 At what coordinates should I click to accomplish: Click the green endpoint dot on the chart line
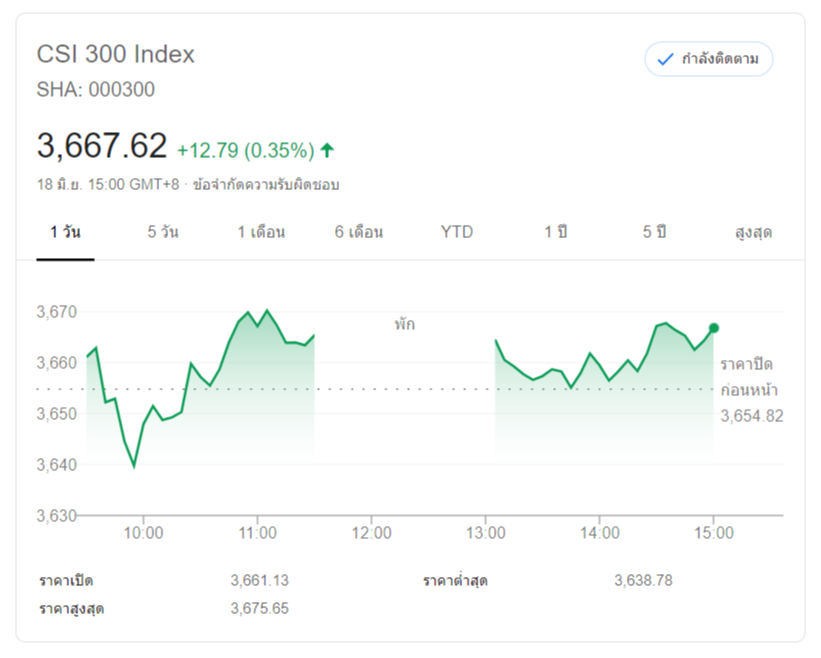(713, 328)
